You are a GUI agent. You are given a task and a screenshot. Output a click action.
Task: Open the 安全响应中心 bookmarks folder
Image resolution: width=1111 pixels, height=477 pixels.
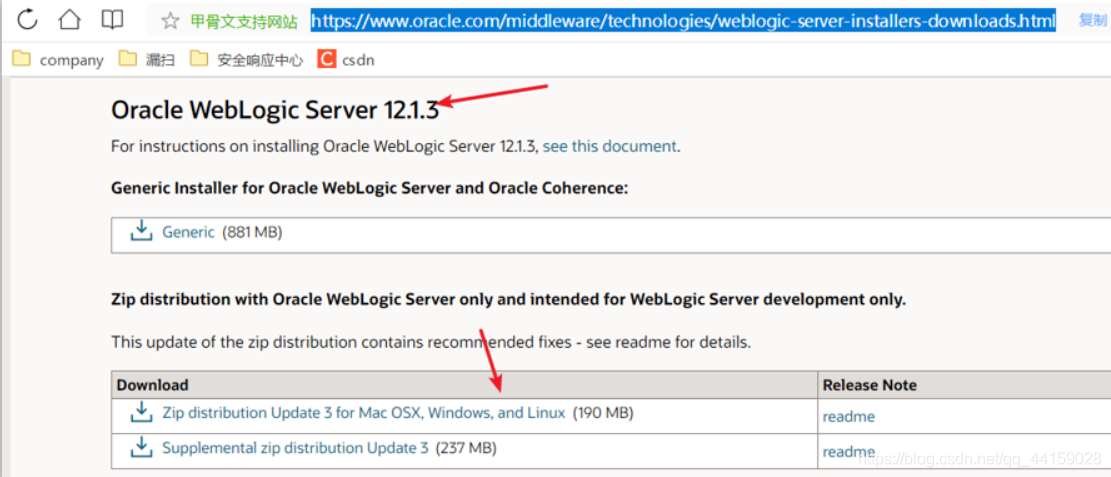pos(247,60)
